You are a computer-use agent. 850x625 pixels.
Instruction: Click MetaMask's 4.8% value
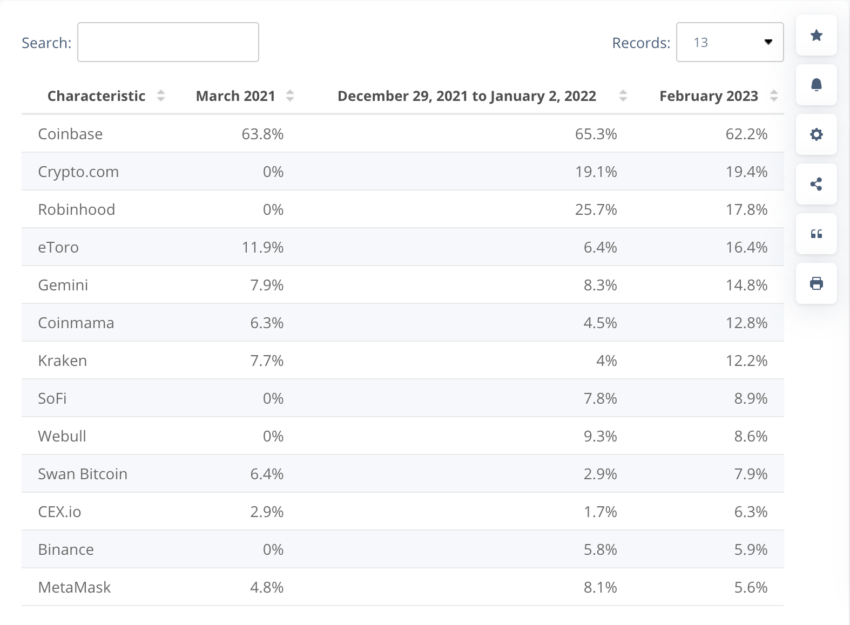pos(267,587)
